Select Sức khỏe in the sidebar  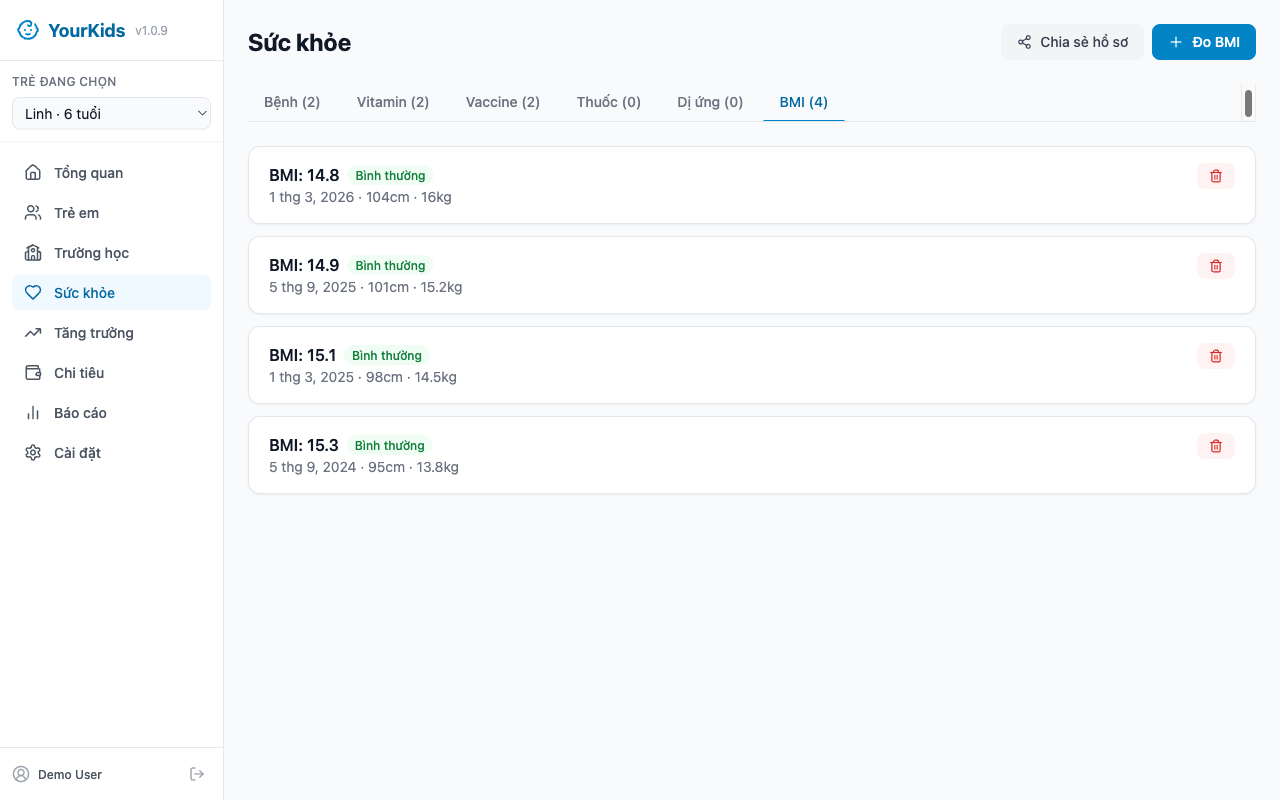111,293
